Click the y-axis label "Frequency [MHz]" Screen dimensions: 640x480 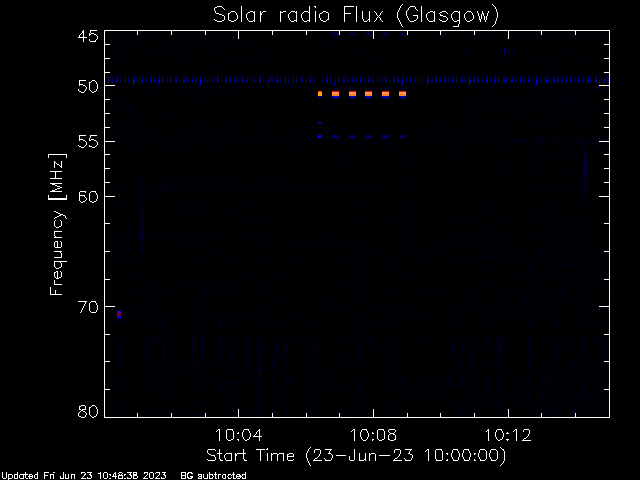(57, 224)
